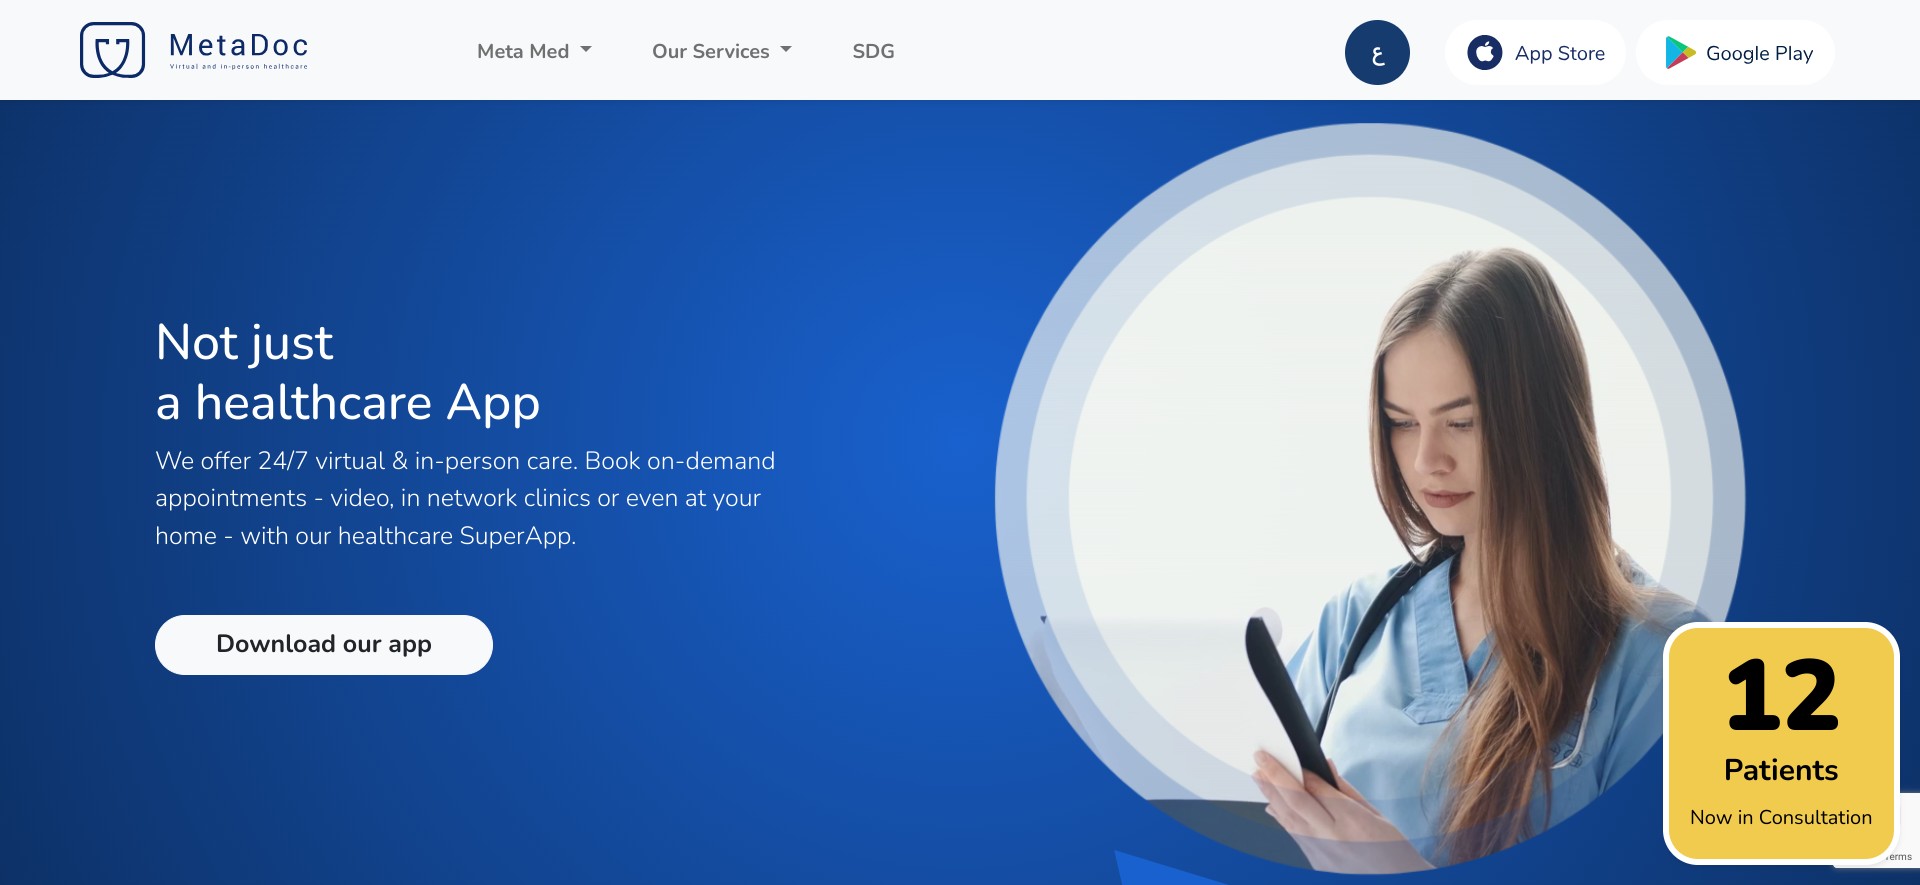Expand the Our Services dropdown arrow
1920x885 pixels.
786,50
